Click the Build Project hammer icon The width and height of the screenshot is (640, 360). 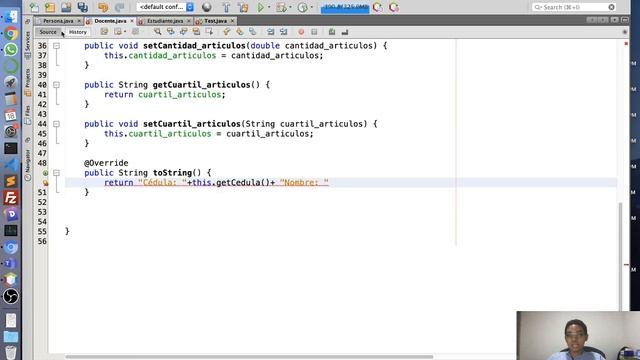click(227, 7)
